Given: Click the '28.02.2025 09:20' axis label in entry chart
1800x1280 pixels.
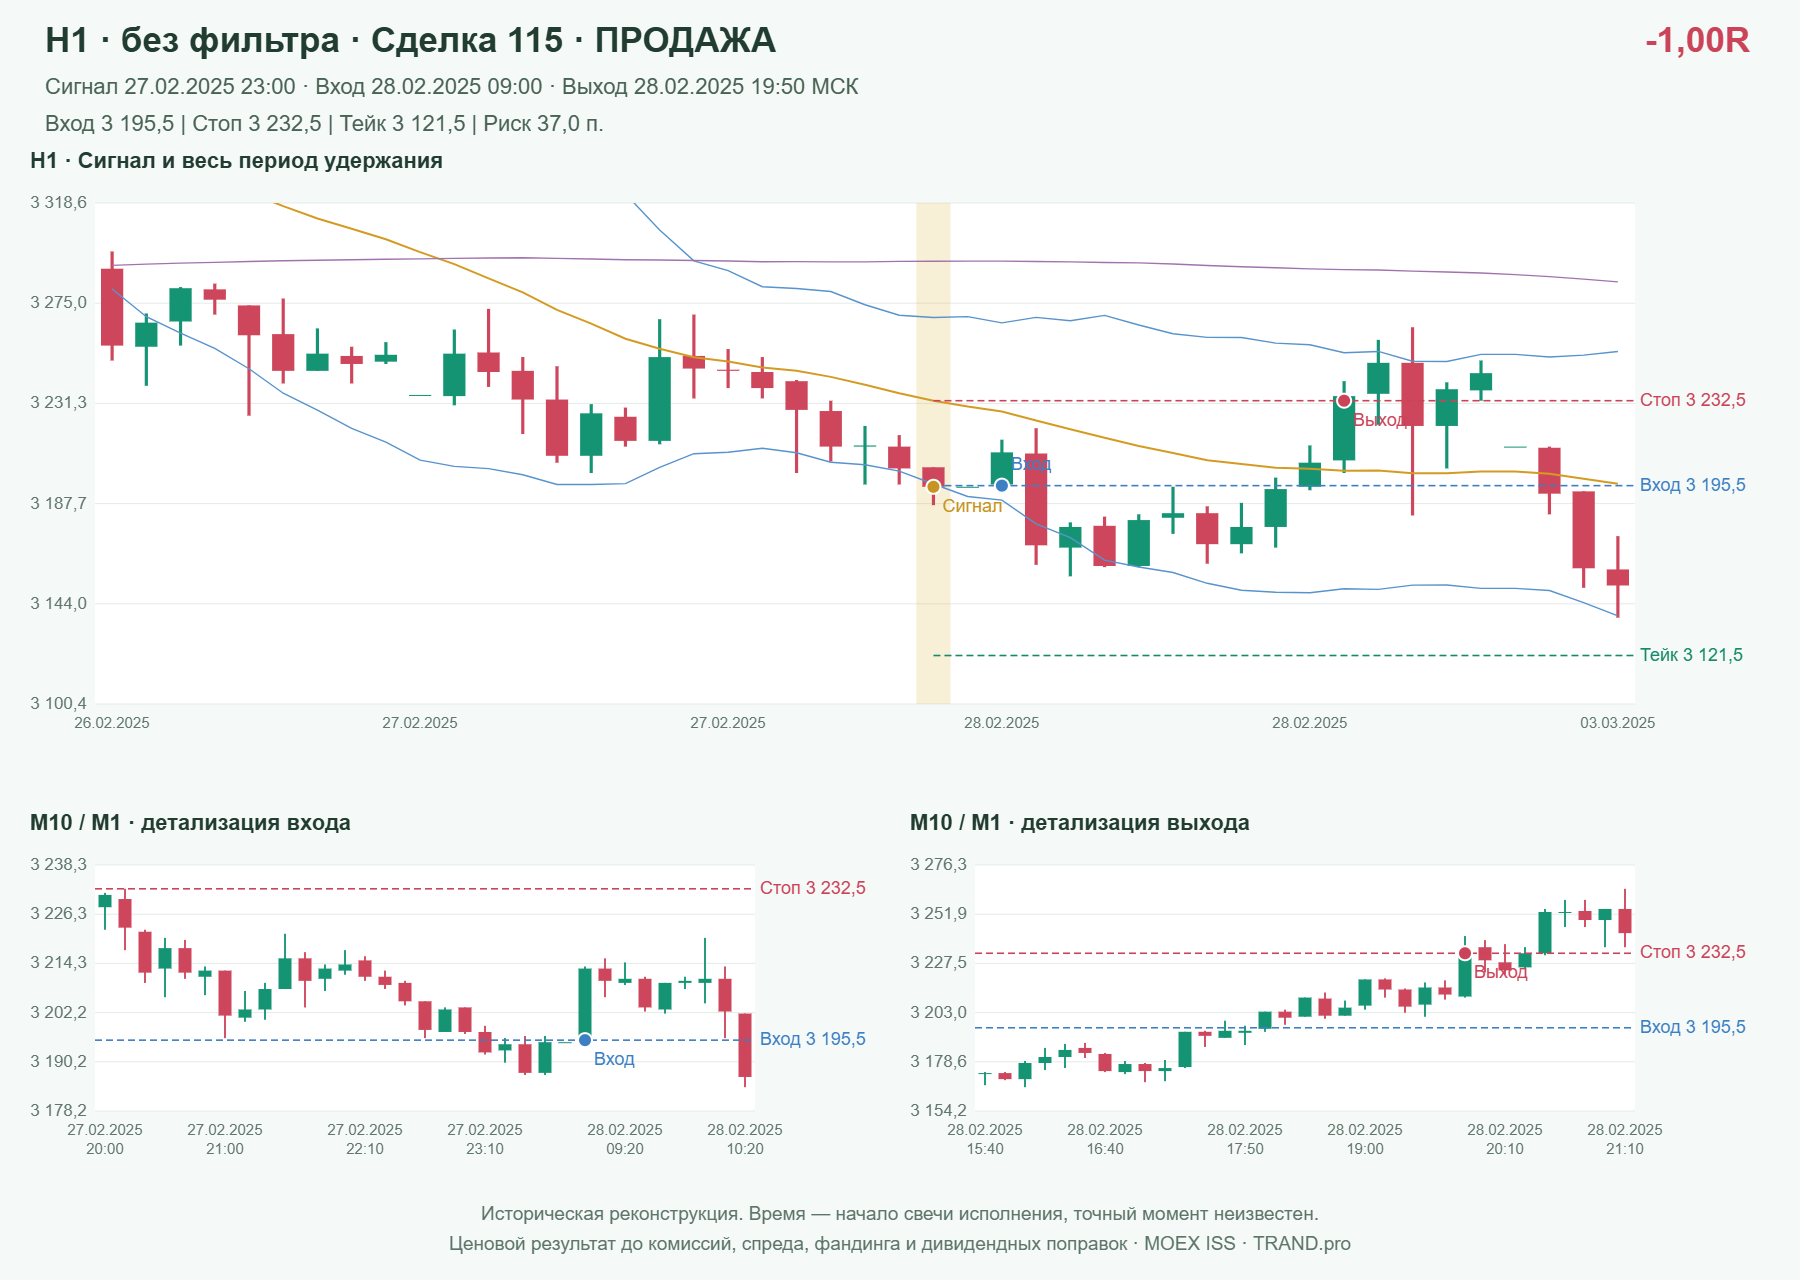Looking at the screenshot, I should (625, 1139).
